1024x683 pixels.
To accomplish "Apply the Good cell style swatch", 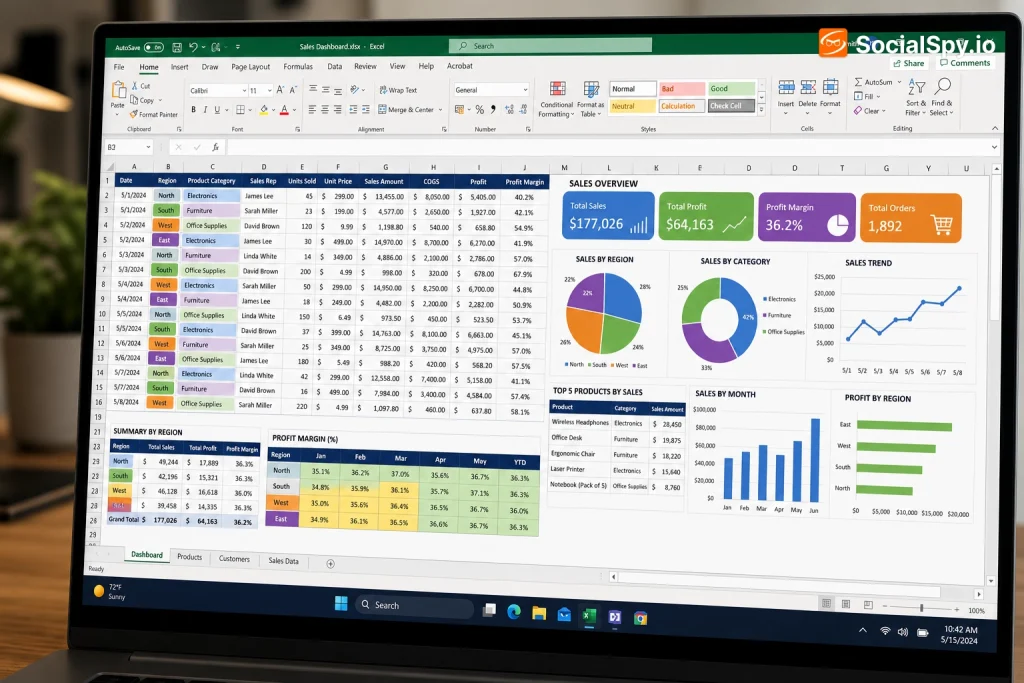I will [731, 89].
